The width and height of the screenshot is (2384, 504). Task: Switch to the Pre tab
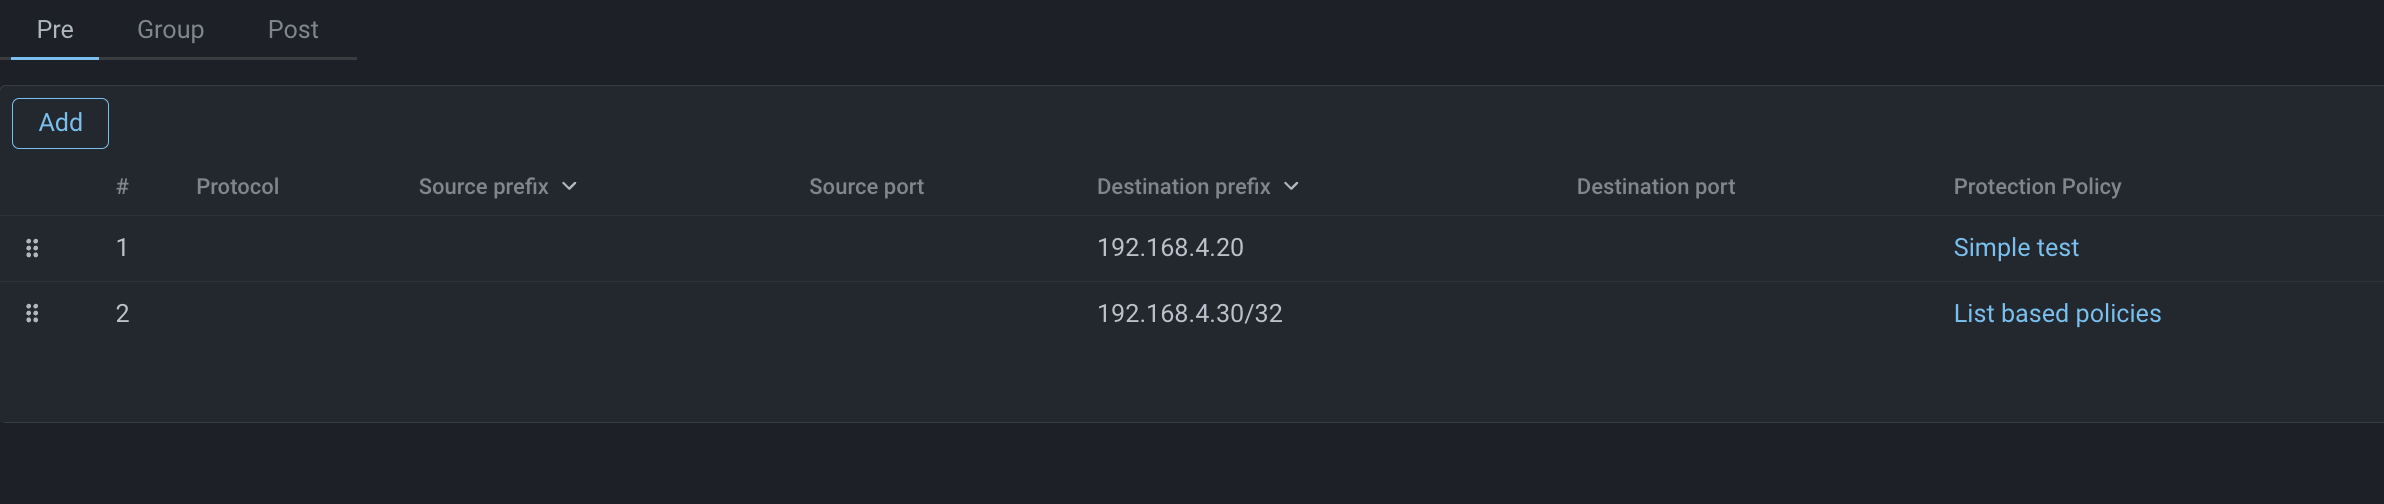55,30
